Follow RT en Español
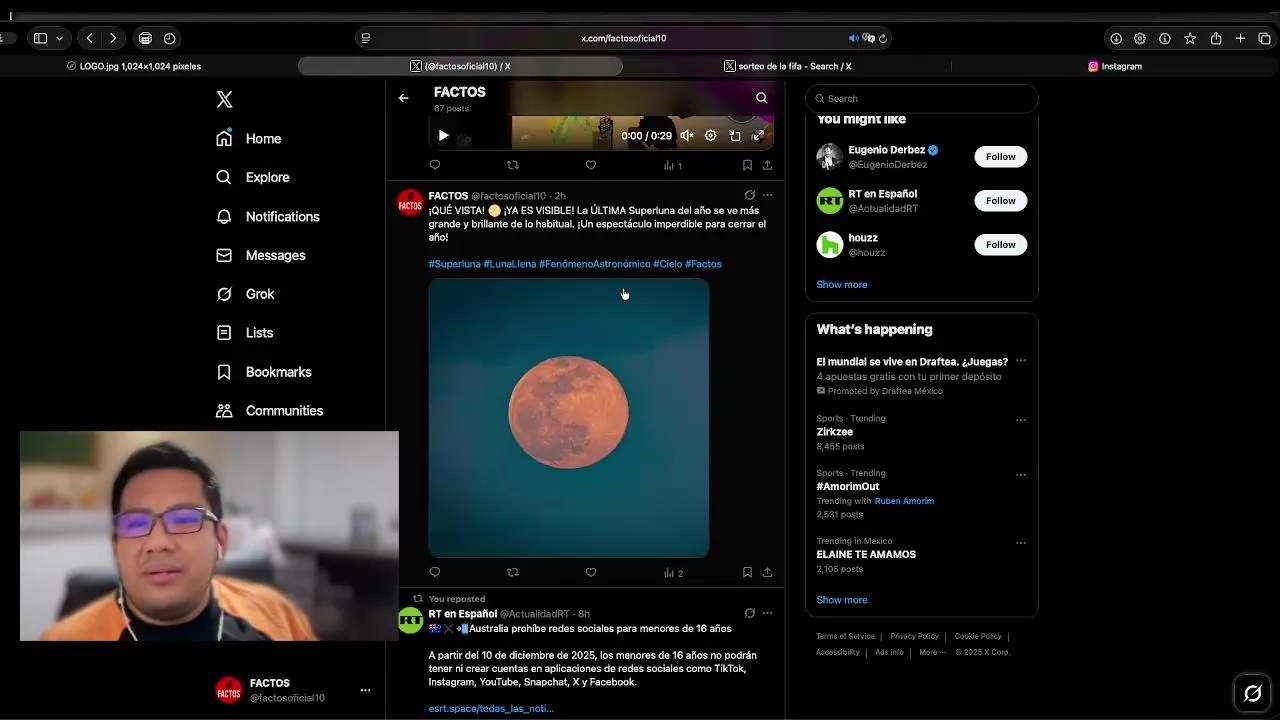1280x720 pixels. 1000,200
